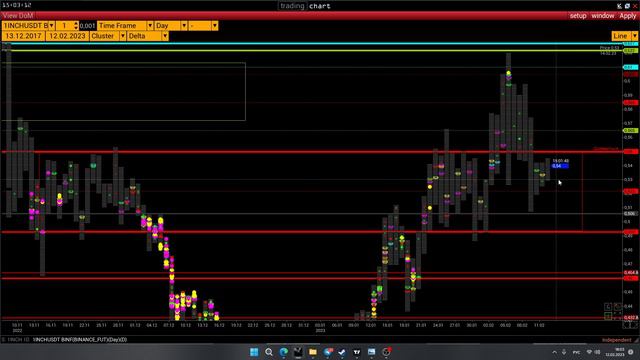640x360 pixels.
Task: Click the blue current price label 0.54
Action: tap(560, 166)
